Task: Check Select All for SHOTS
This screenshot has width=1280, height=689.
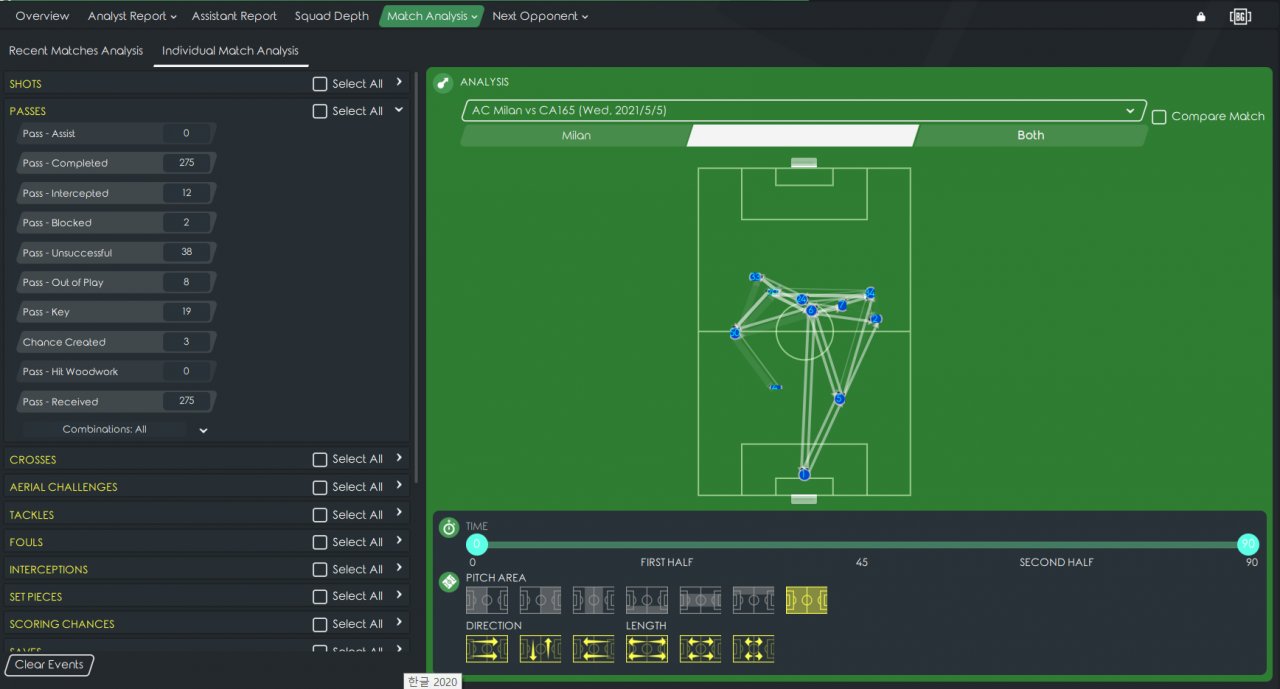Action: pyautogui.click(x=320, y=84)
